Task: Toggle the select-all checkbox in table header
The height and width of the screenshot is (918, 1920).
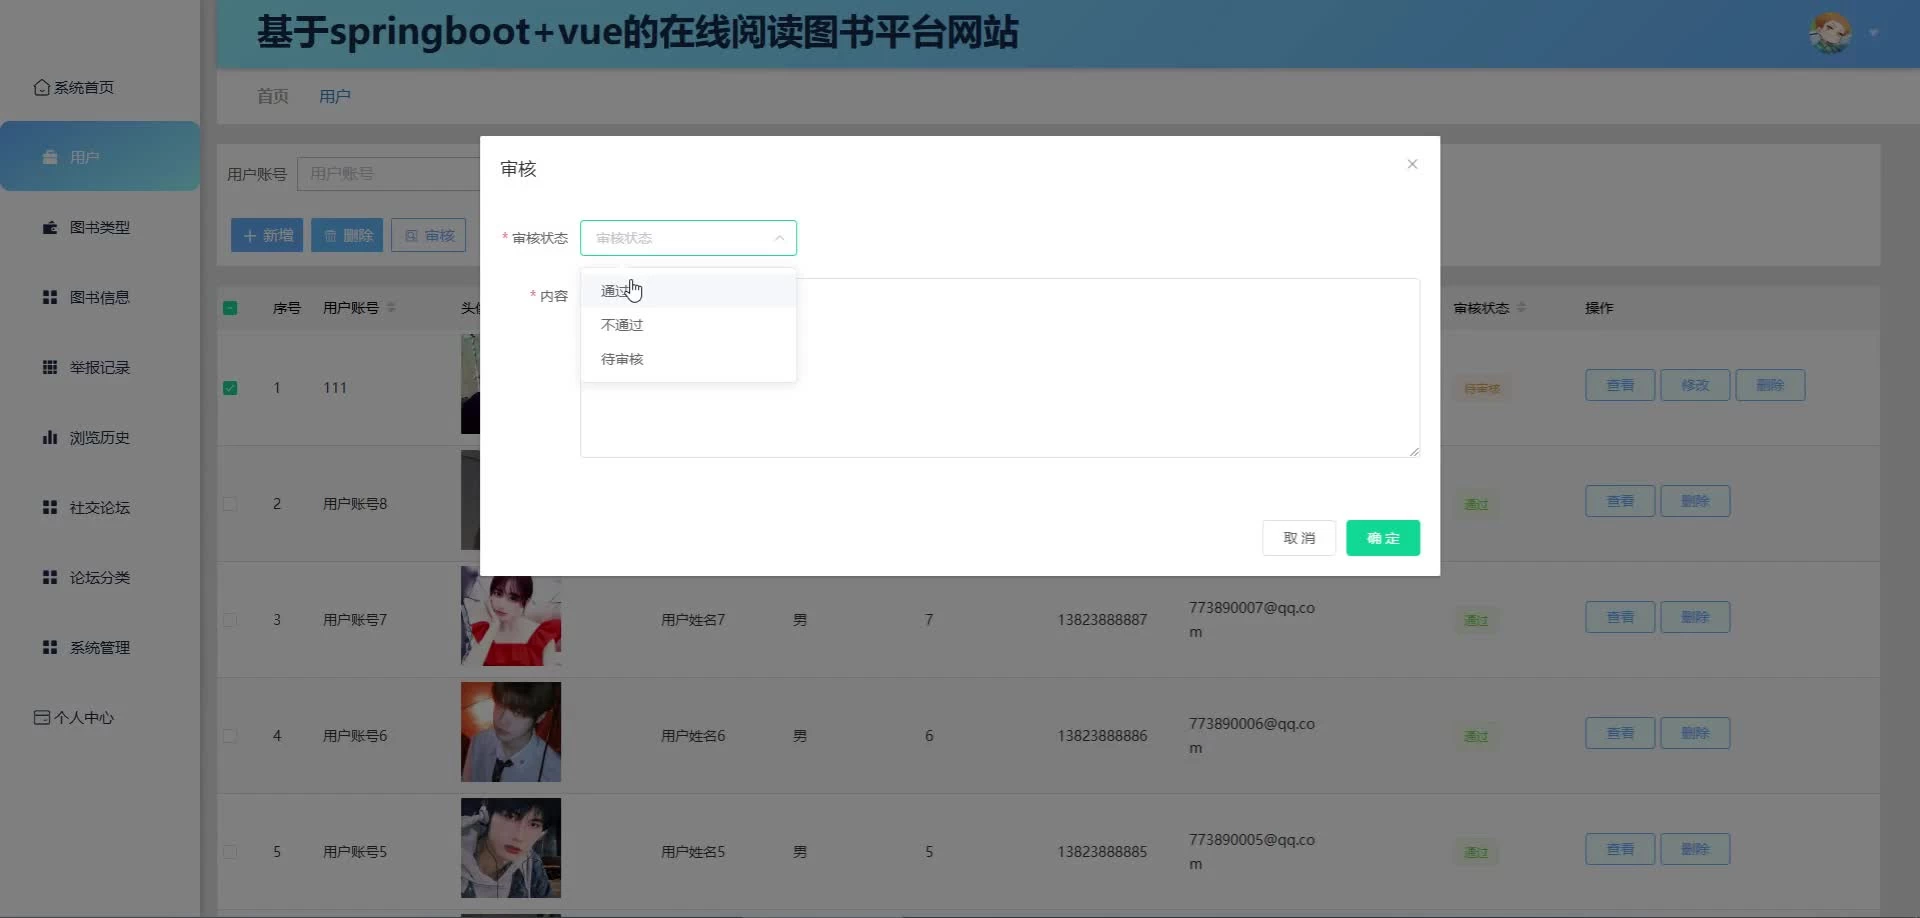Action: click(230, 308)
